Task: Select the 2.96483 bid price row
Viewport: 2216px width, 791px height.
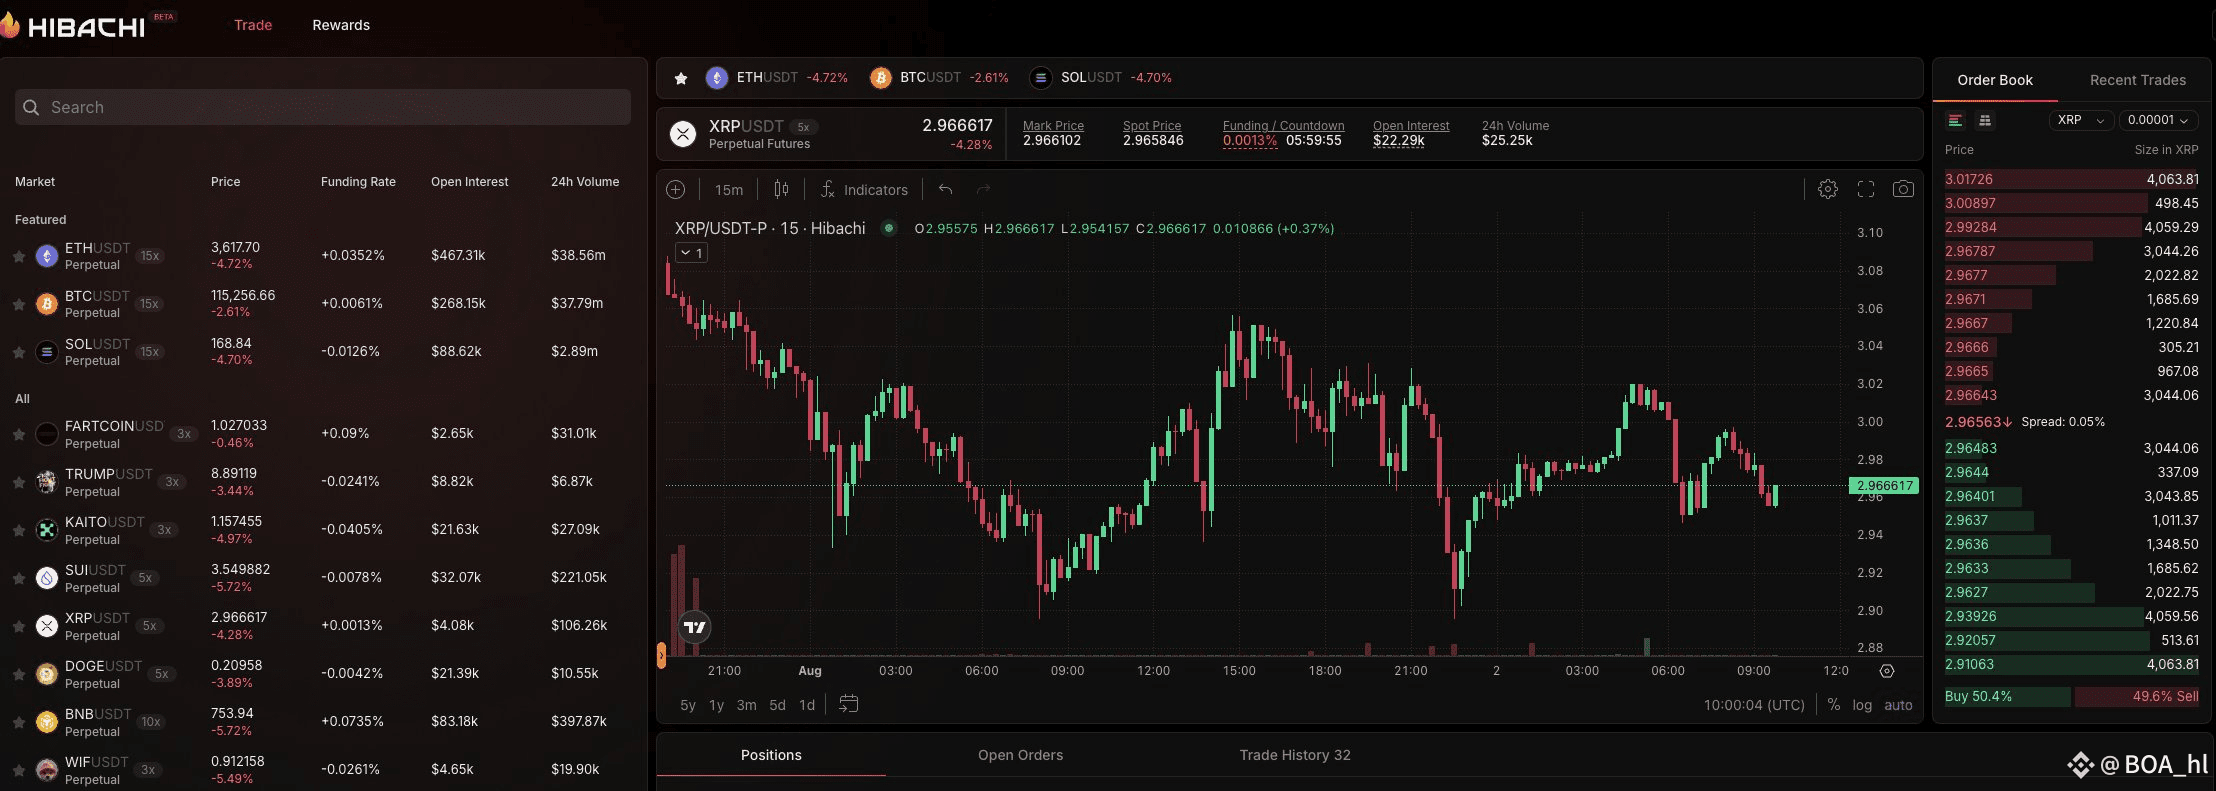Action: (x=2071, y=448)
